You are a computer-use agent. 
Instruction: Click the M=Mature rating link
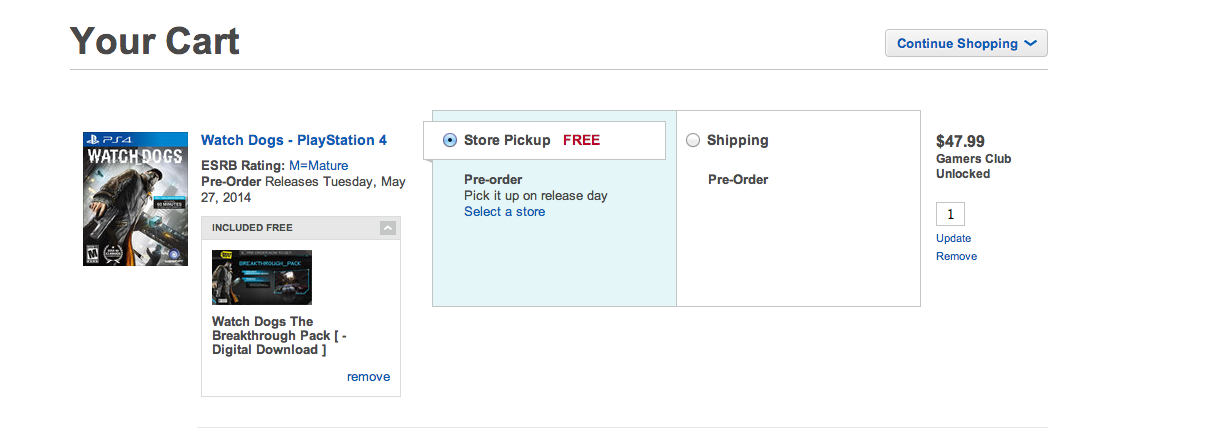pos(318,165)
